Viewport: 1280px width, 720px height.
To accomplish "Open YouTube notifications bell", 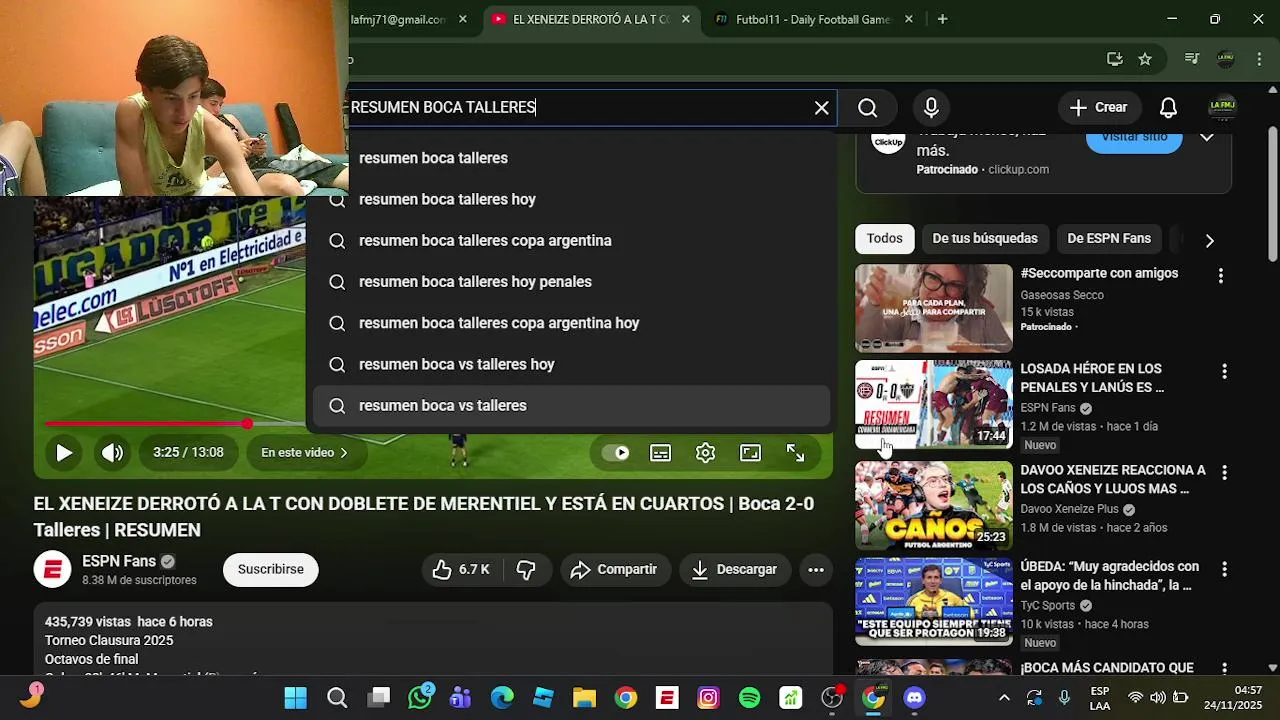I will [x=1168, y=108].
